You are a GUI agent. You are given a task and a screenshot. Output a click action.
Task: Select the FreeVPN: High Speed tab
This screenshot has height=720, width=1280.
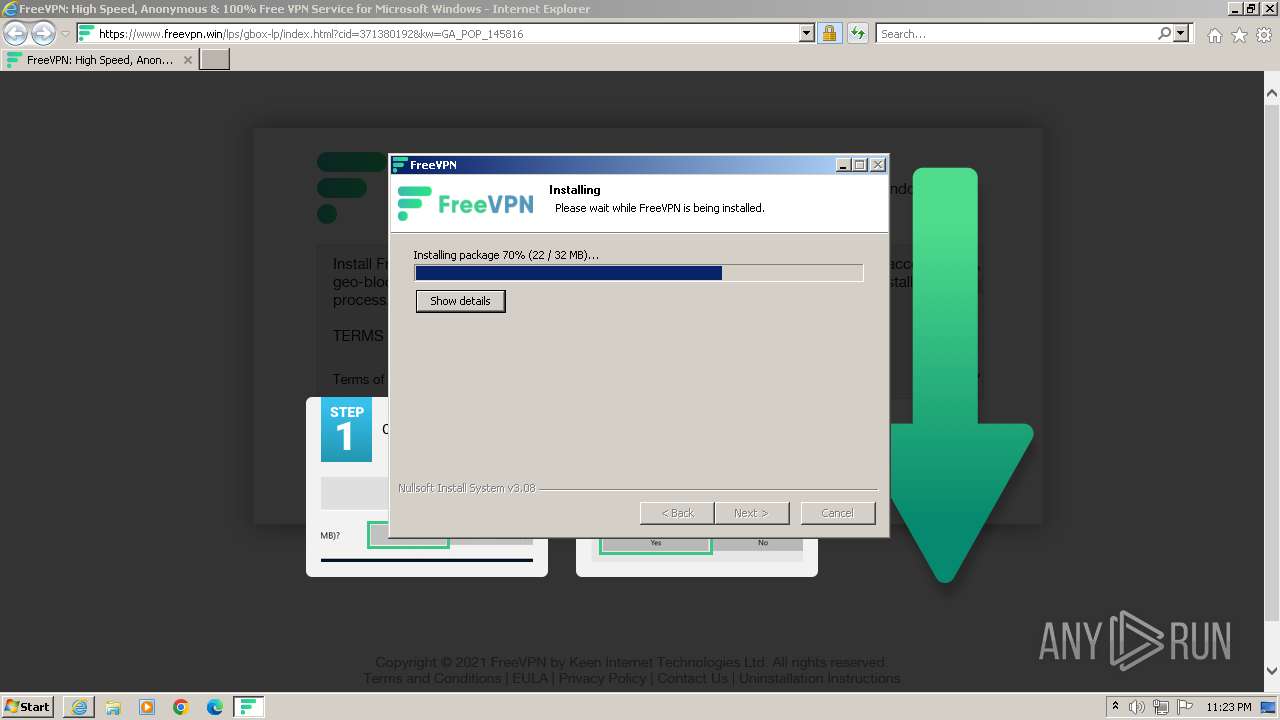(99, 60)
